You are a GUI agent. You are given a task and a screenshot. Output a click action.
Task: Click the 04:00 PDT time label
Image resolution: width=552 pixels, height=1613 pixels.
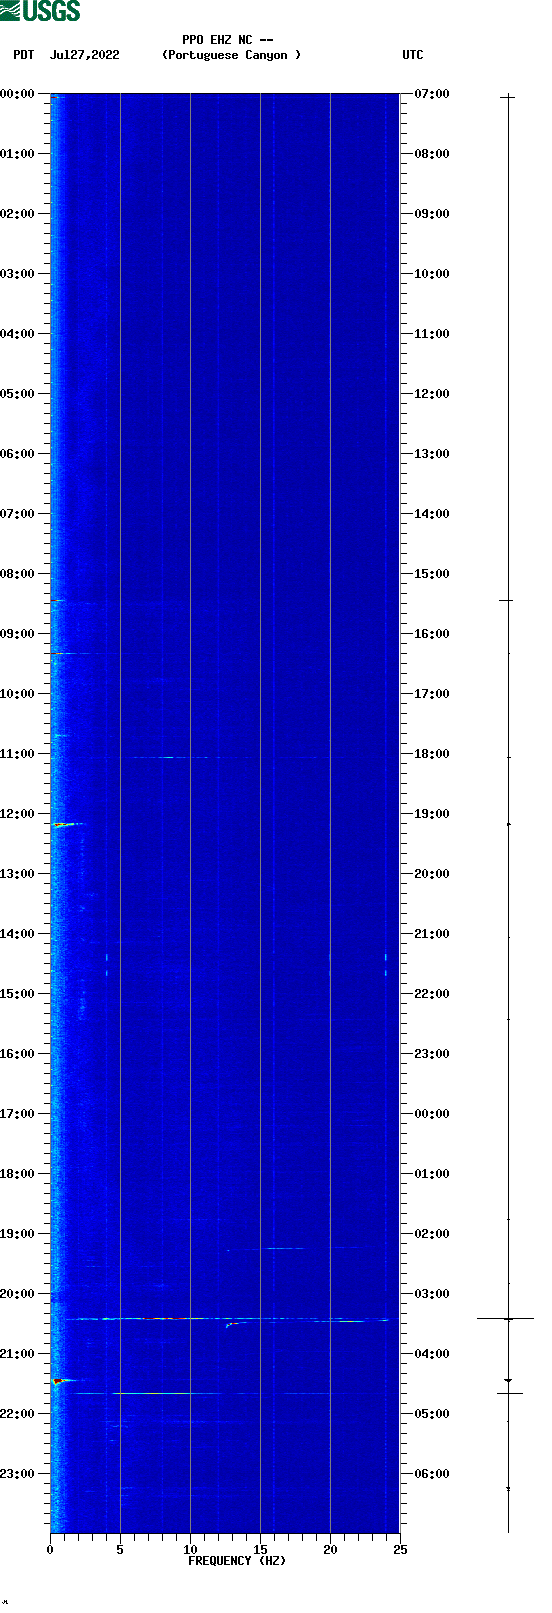point(17,334)
